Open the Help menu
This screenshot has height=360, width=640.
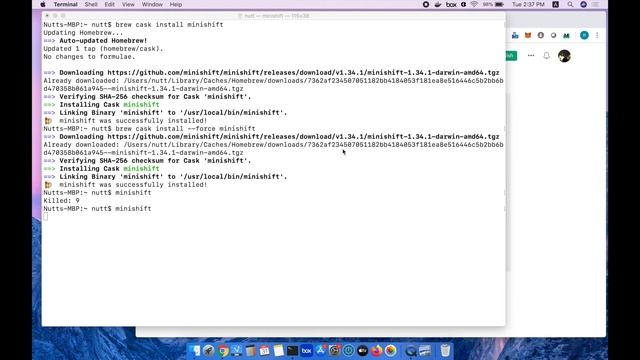[176, 4]
